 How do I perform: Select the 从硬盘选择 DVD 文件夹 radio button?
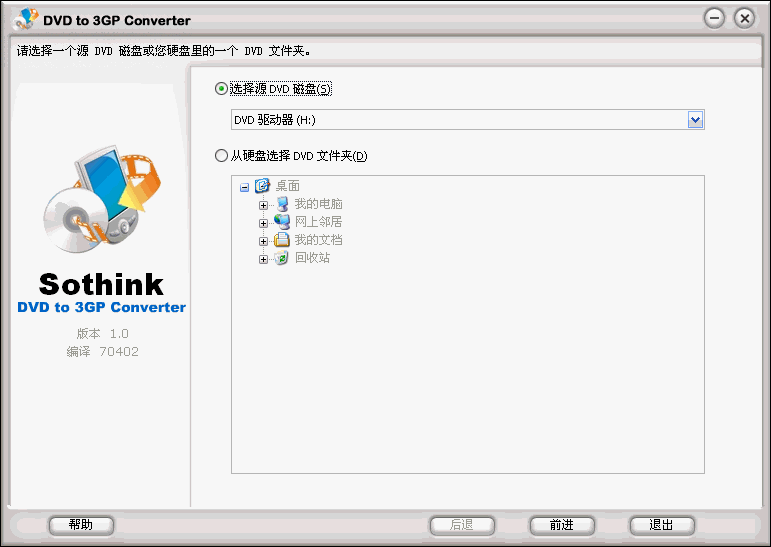pyautogui.click(x=221, y=156)
